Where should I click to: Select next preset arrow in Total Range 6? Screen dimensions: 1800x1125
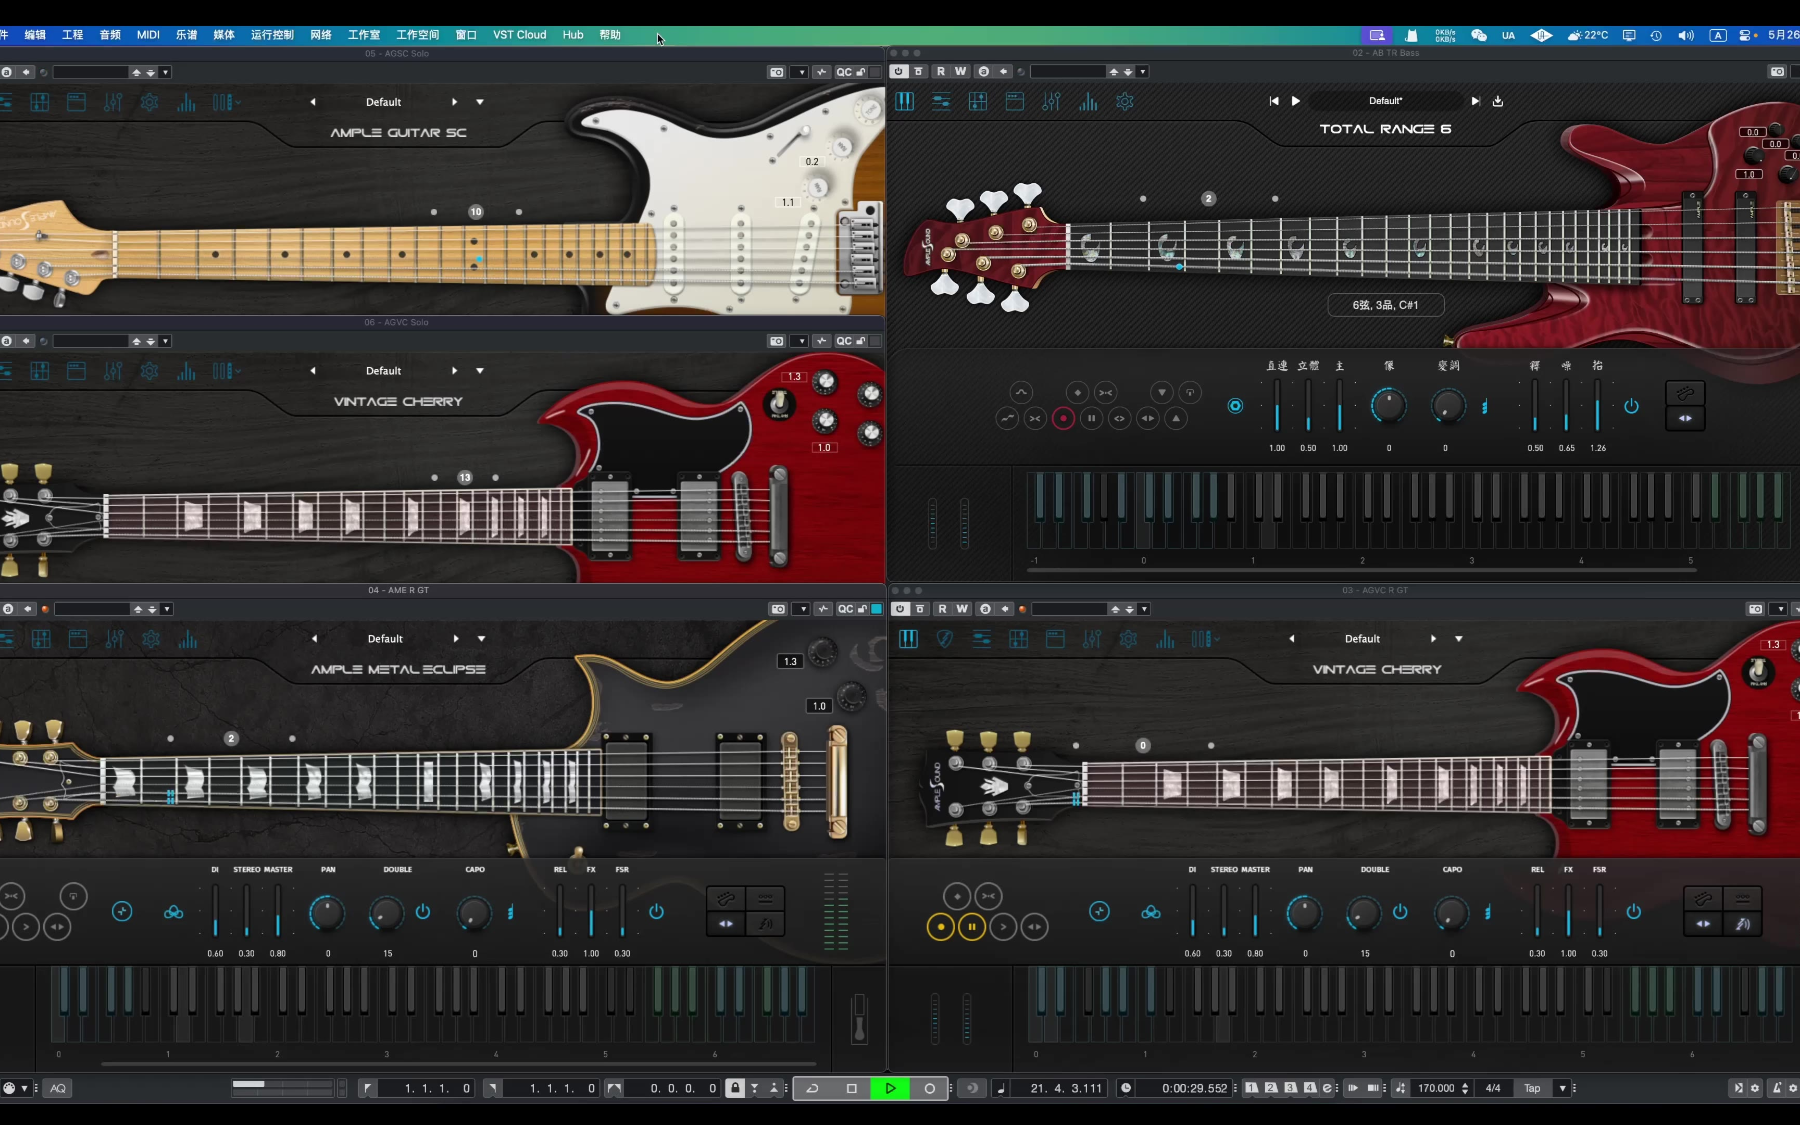[1475, 101]
